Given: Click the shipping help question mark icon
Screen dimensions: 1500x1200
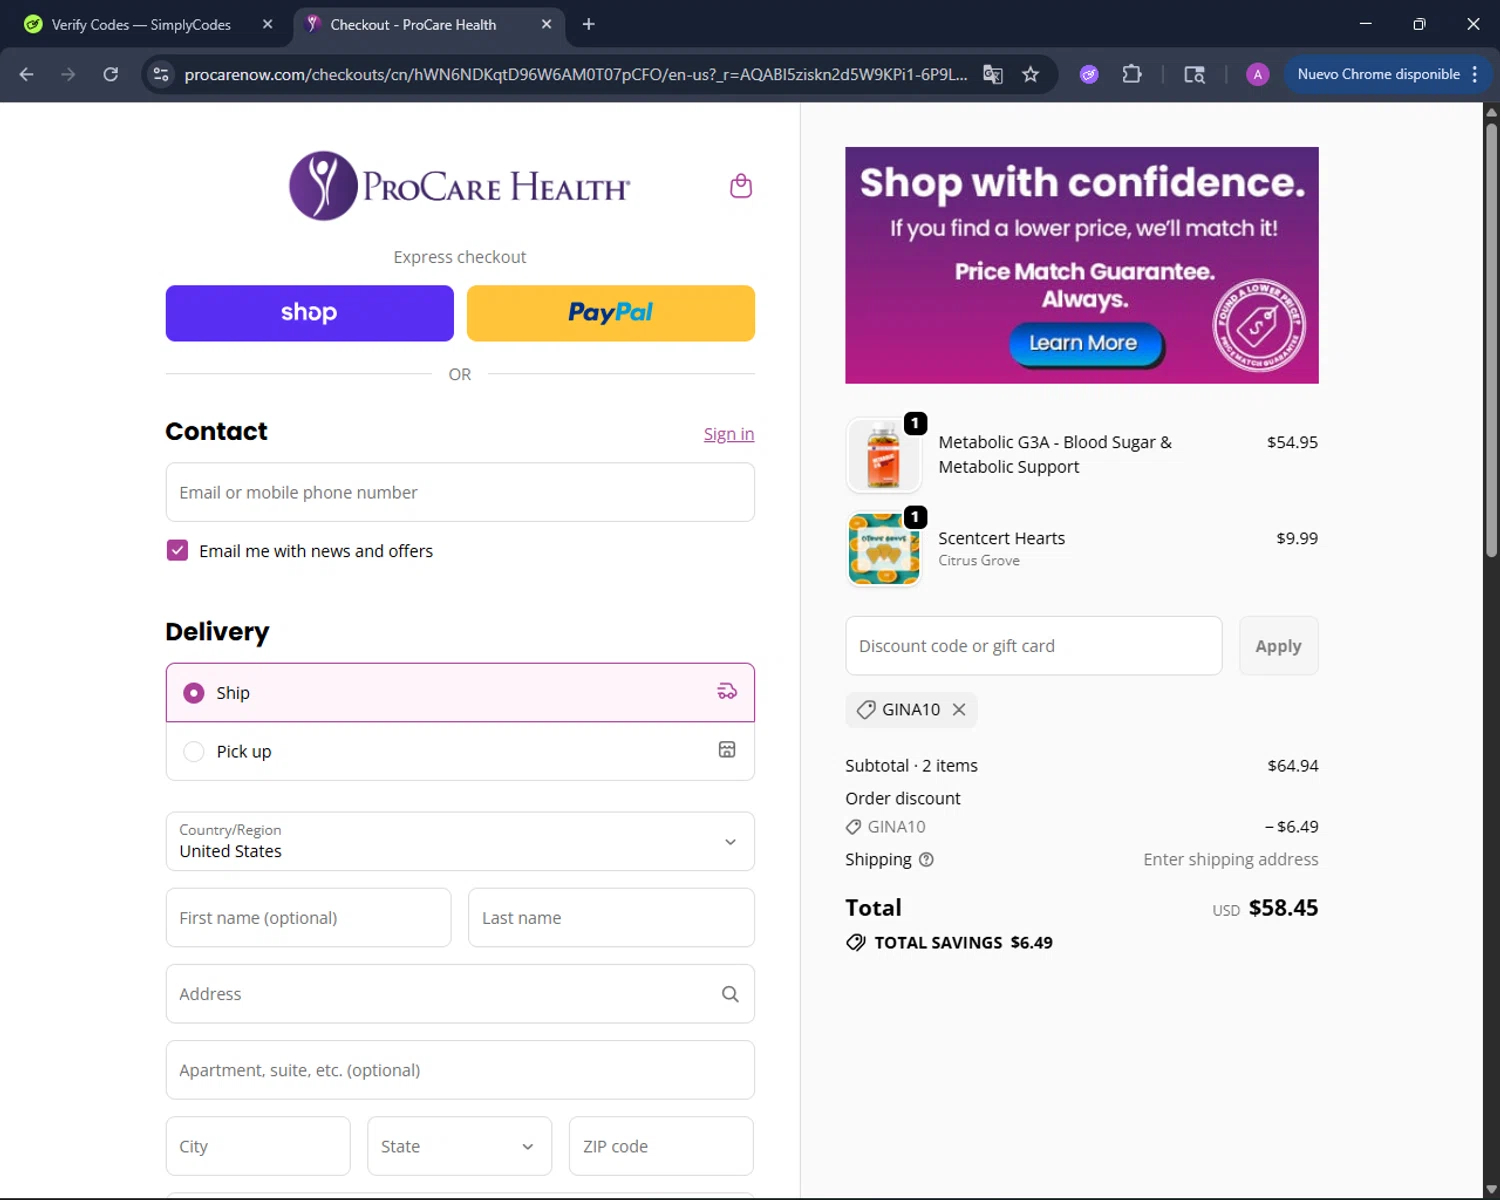Looking at the screenshot, I should (x=926, y=859).
